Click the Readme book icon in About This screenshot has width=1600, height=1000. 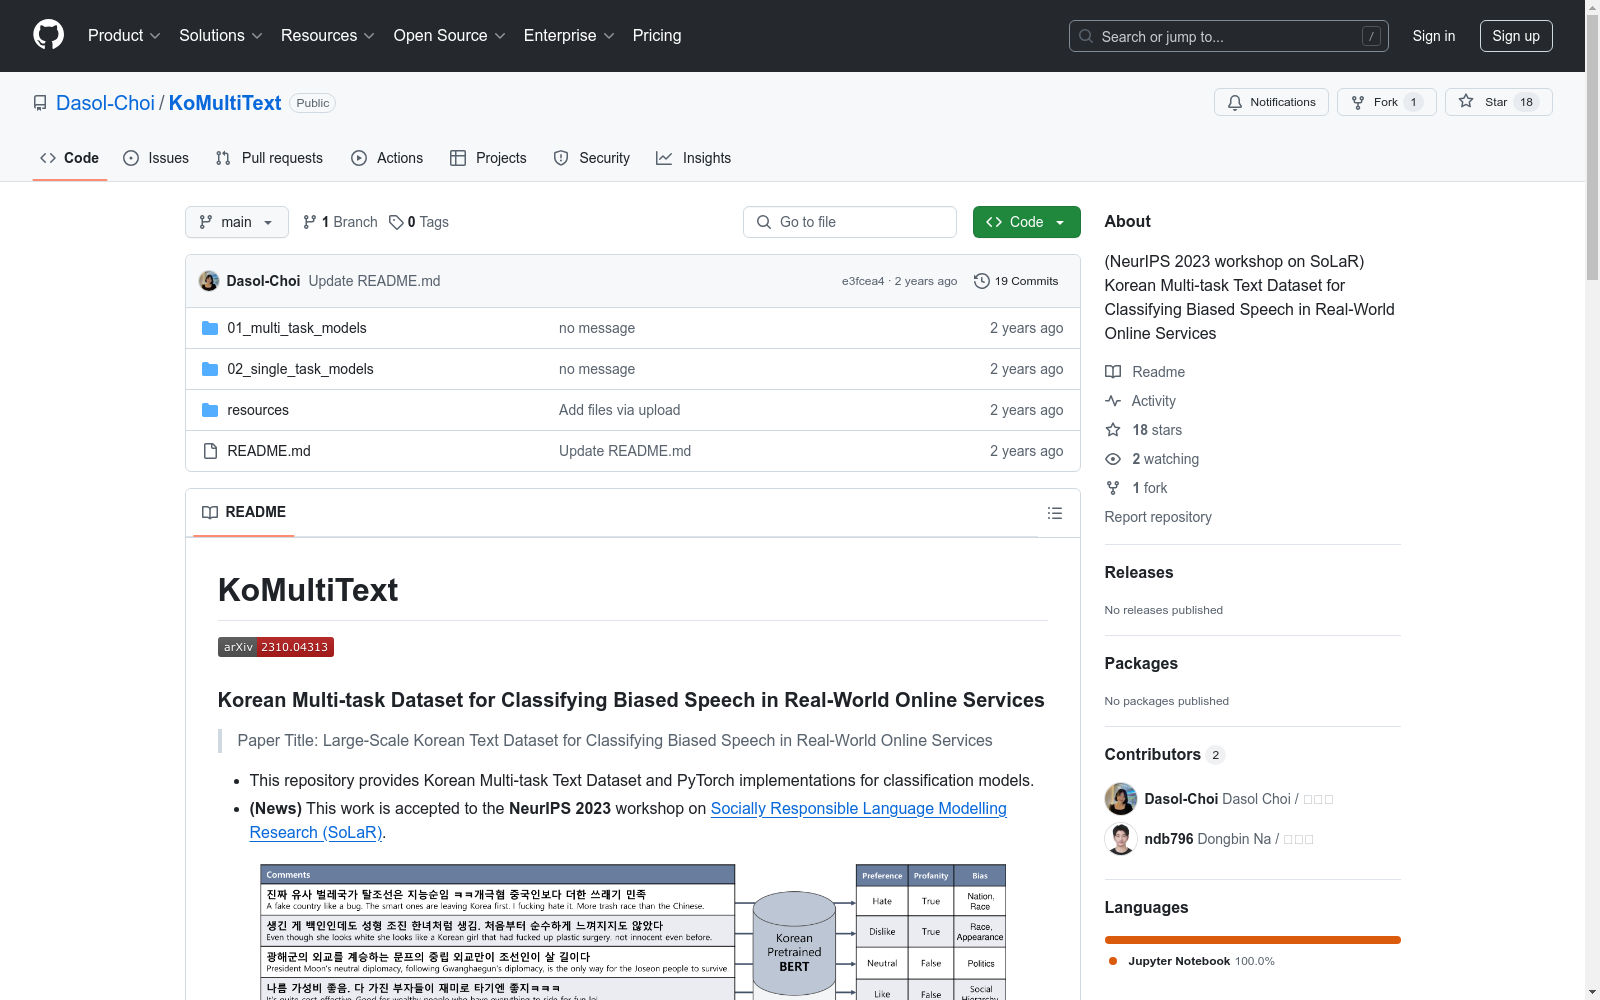click(1113, 372)
